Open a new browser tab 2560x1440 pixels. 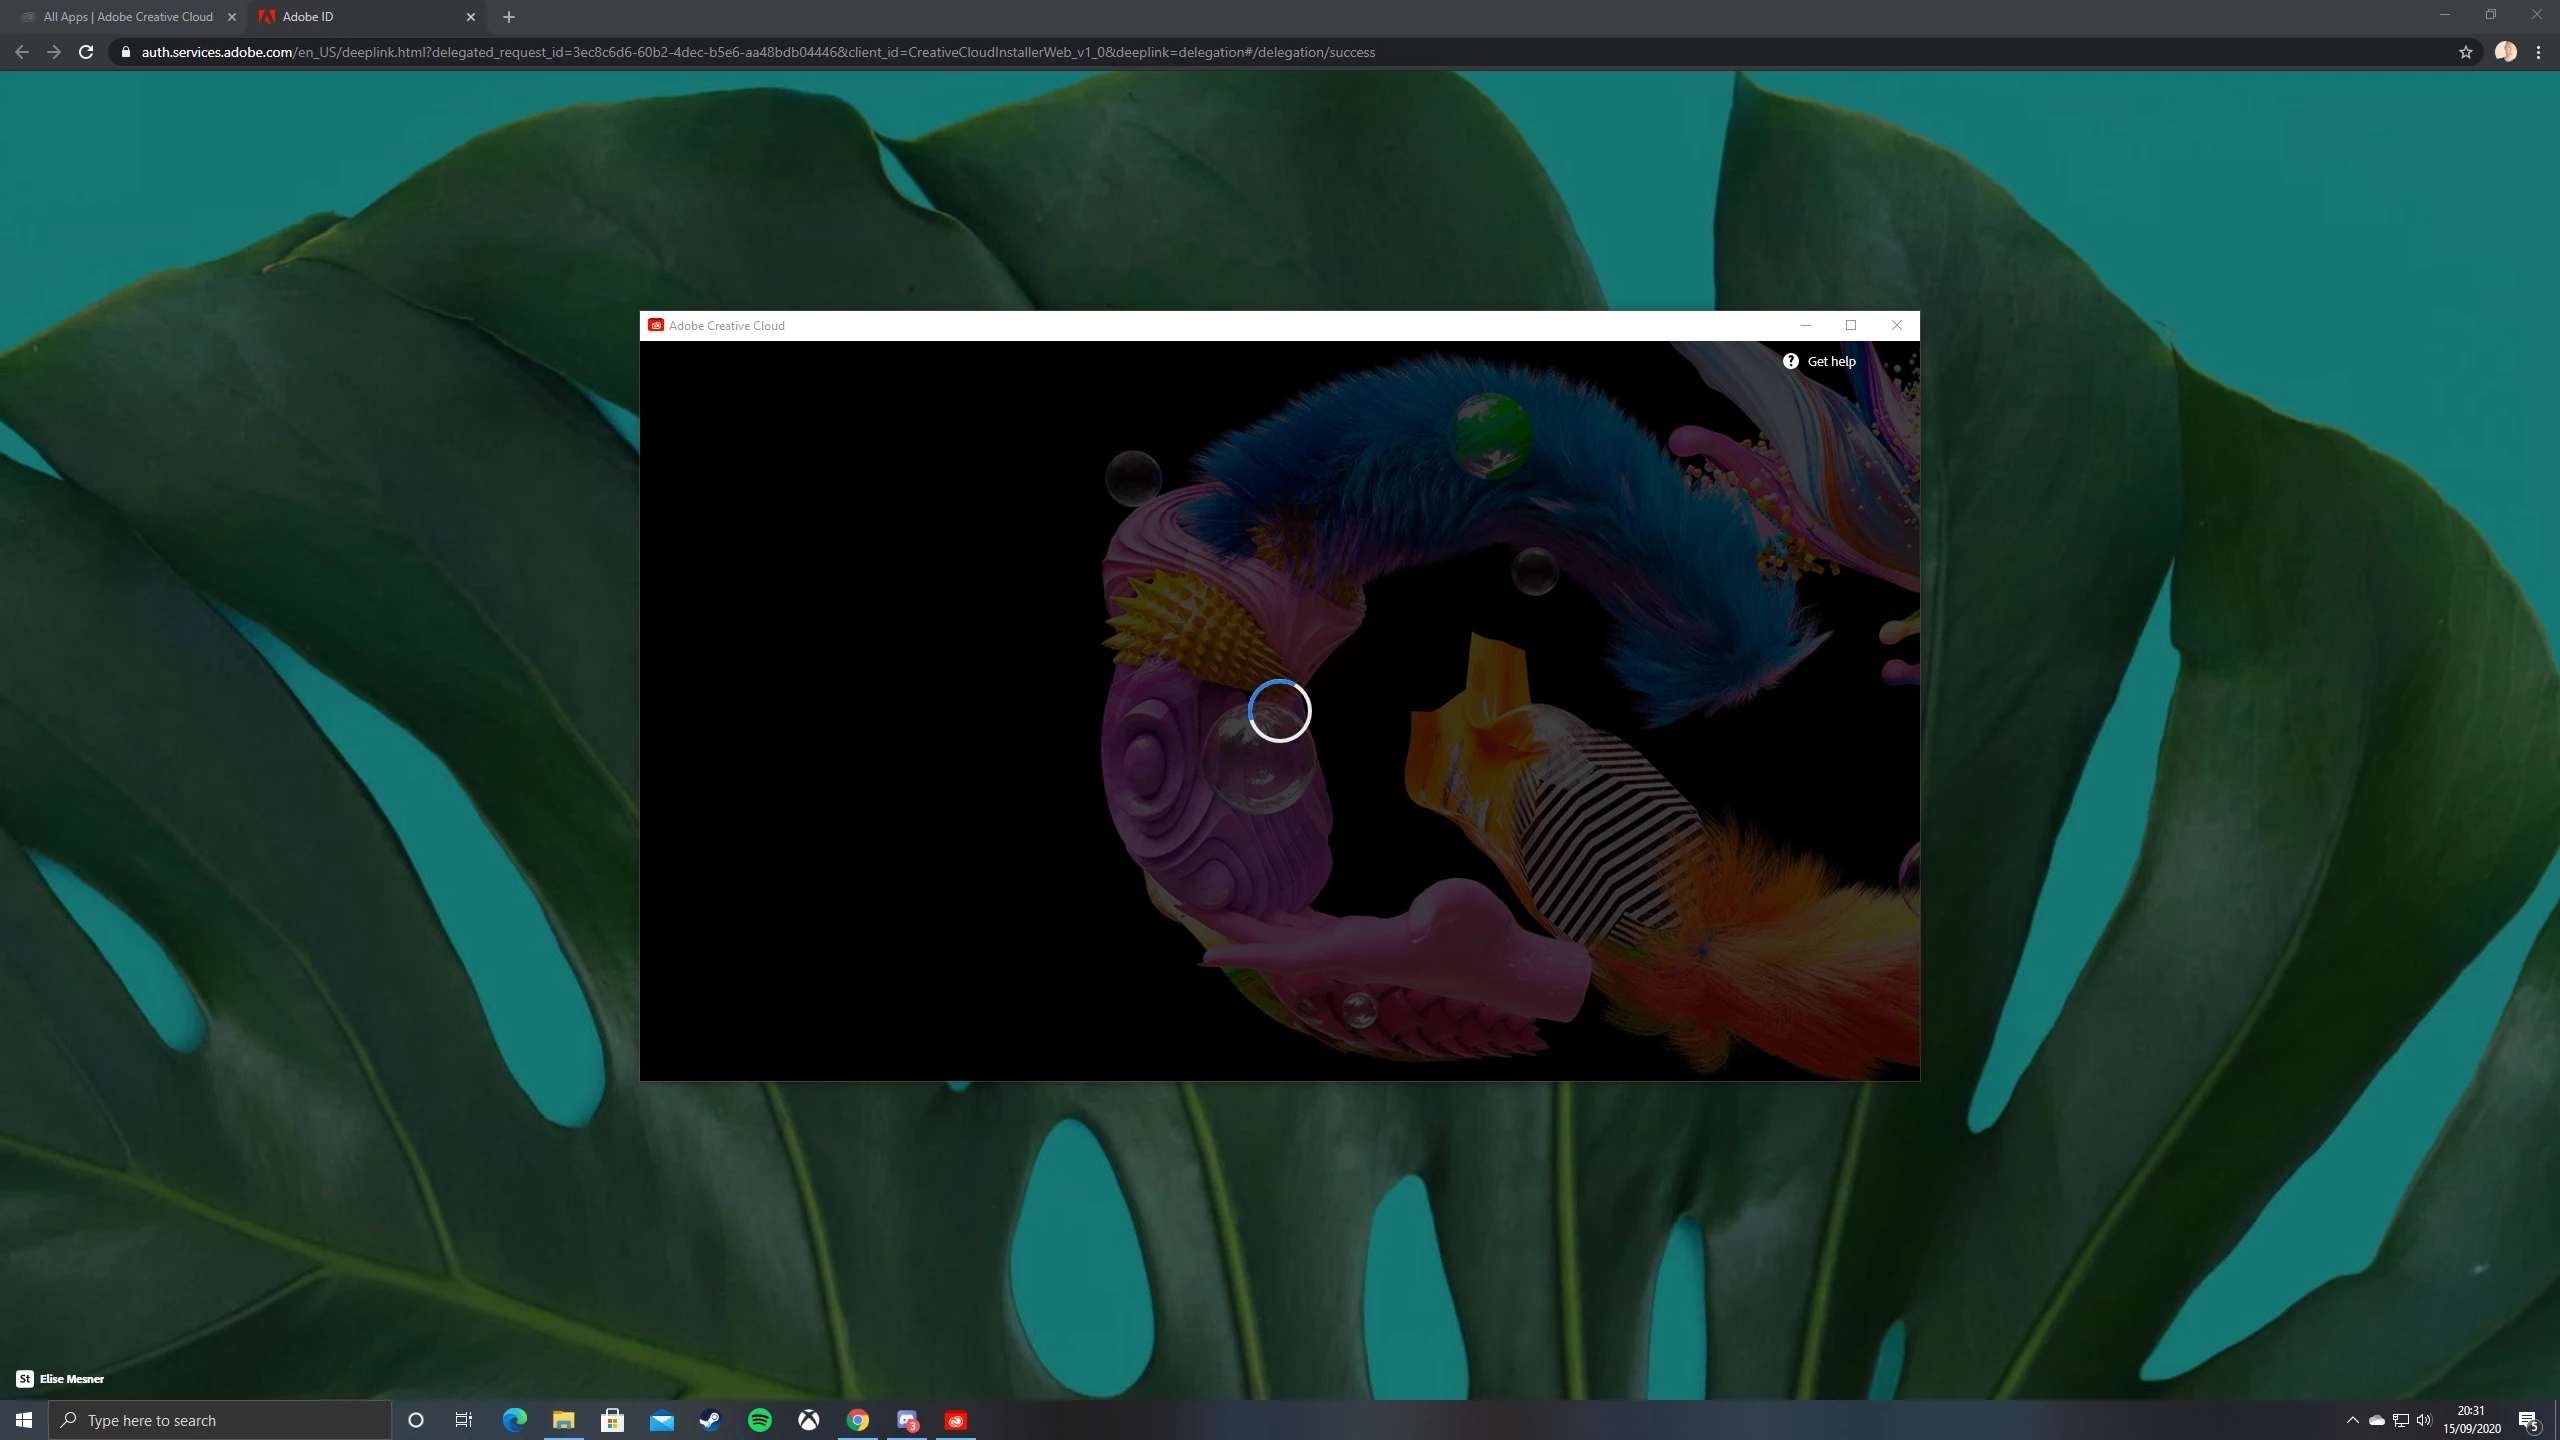coord(509,17)
